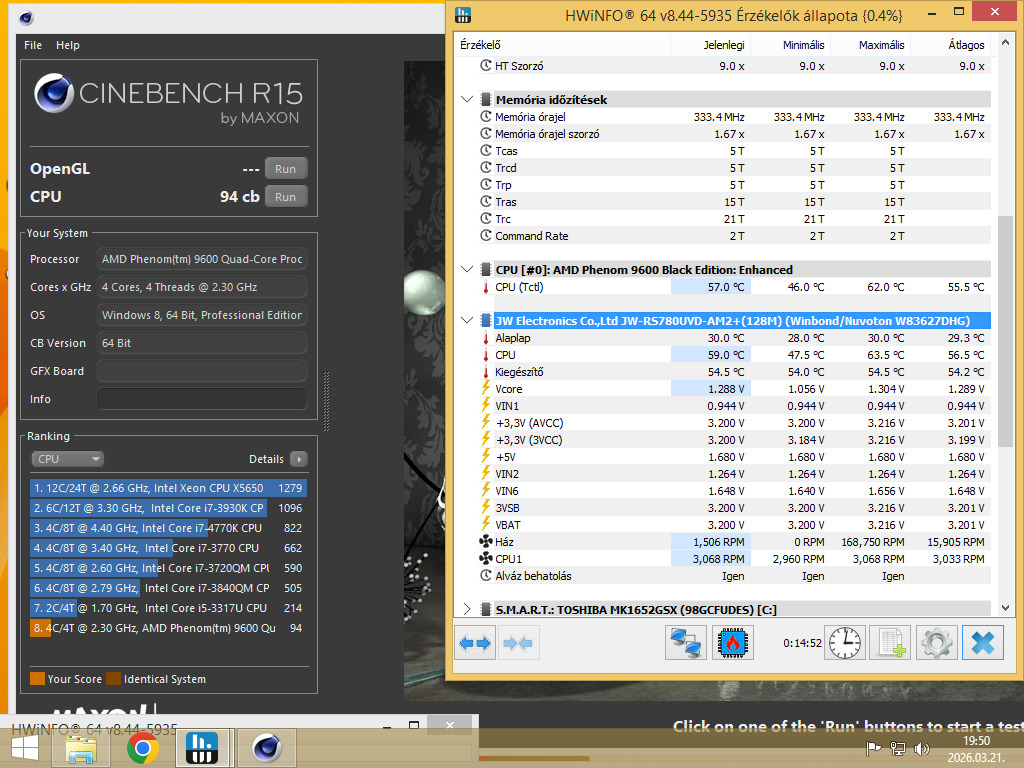
Task: Open the File menu in Cinebench
Action: tap(33, 45)
